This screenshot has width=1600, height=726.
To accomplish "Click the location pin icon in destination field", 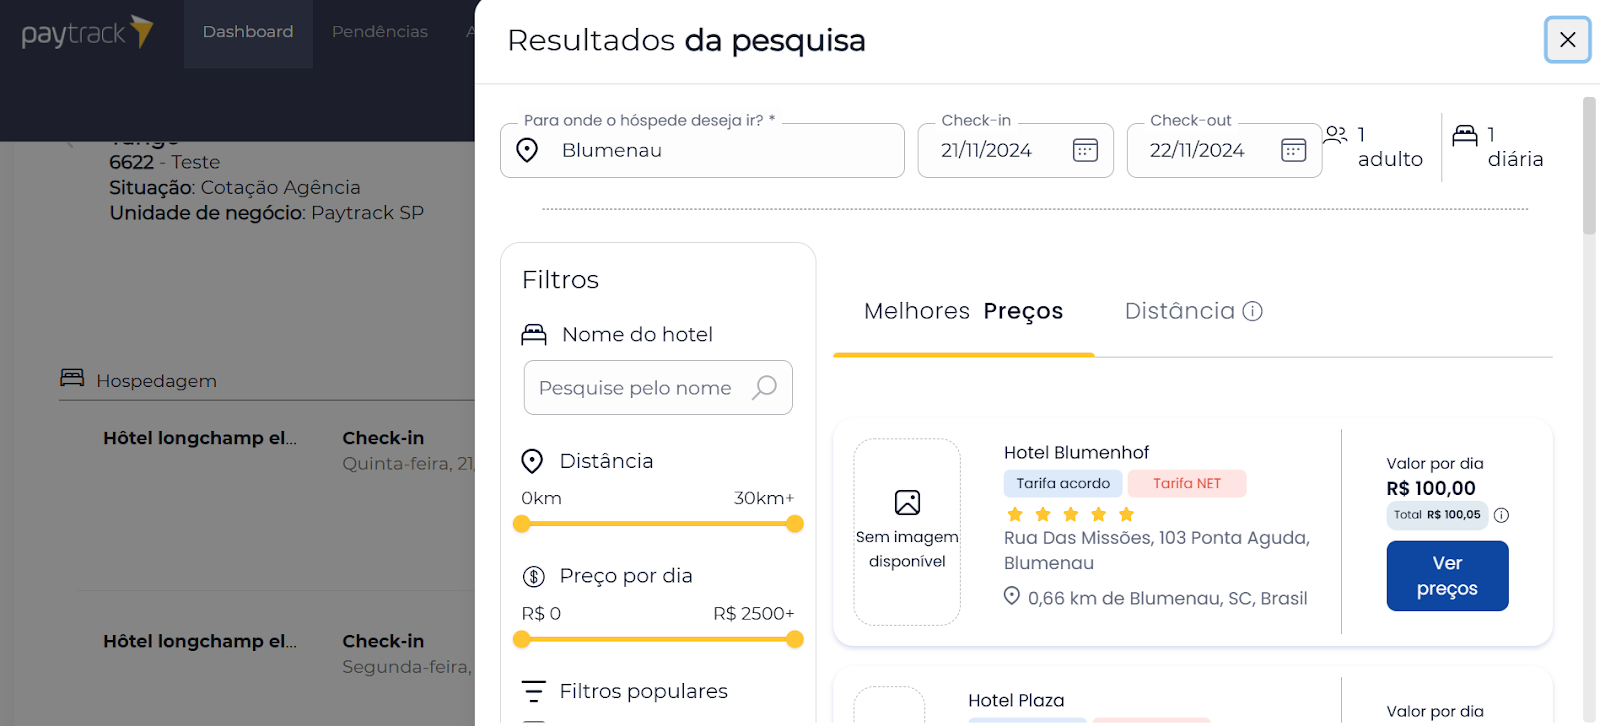I will (527, 150).
